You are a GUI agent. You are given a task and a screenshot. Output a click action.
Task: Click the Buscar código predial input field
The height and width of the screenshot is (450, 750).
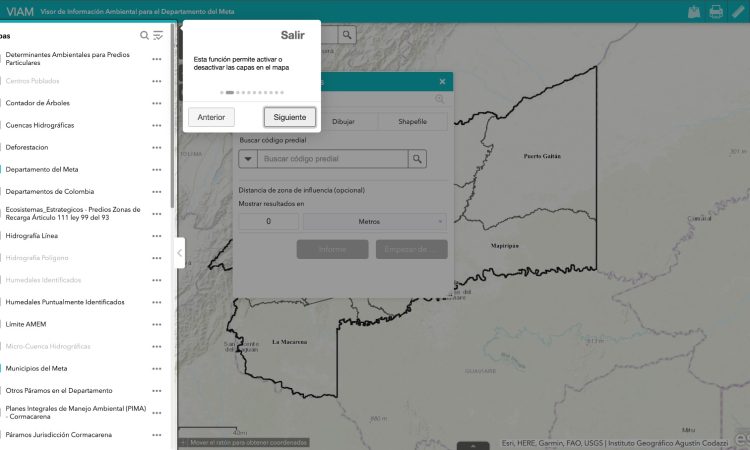332,159
